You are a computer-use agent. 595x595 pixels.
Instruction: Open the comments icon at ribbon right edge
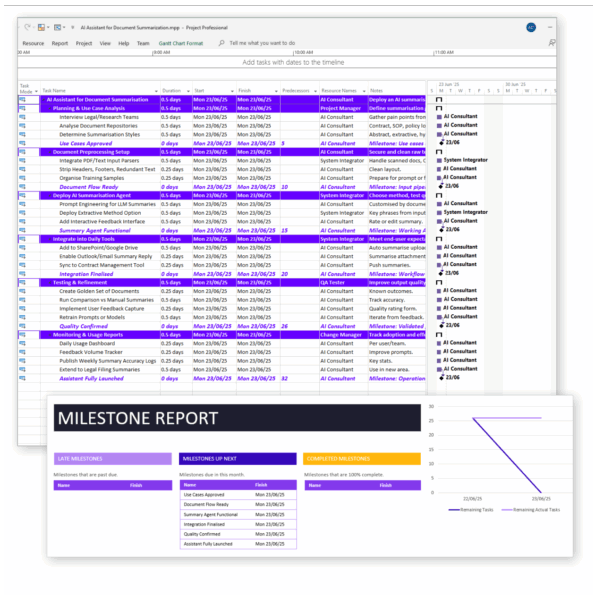[x=552, y=43]
